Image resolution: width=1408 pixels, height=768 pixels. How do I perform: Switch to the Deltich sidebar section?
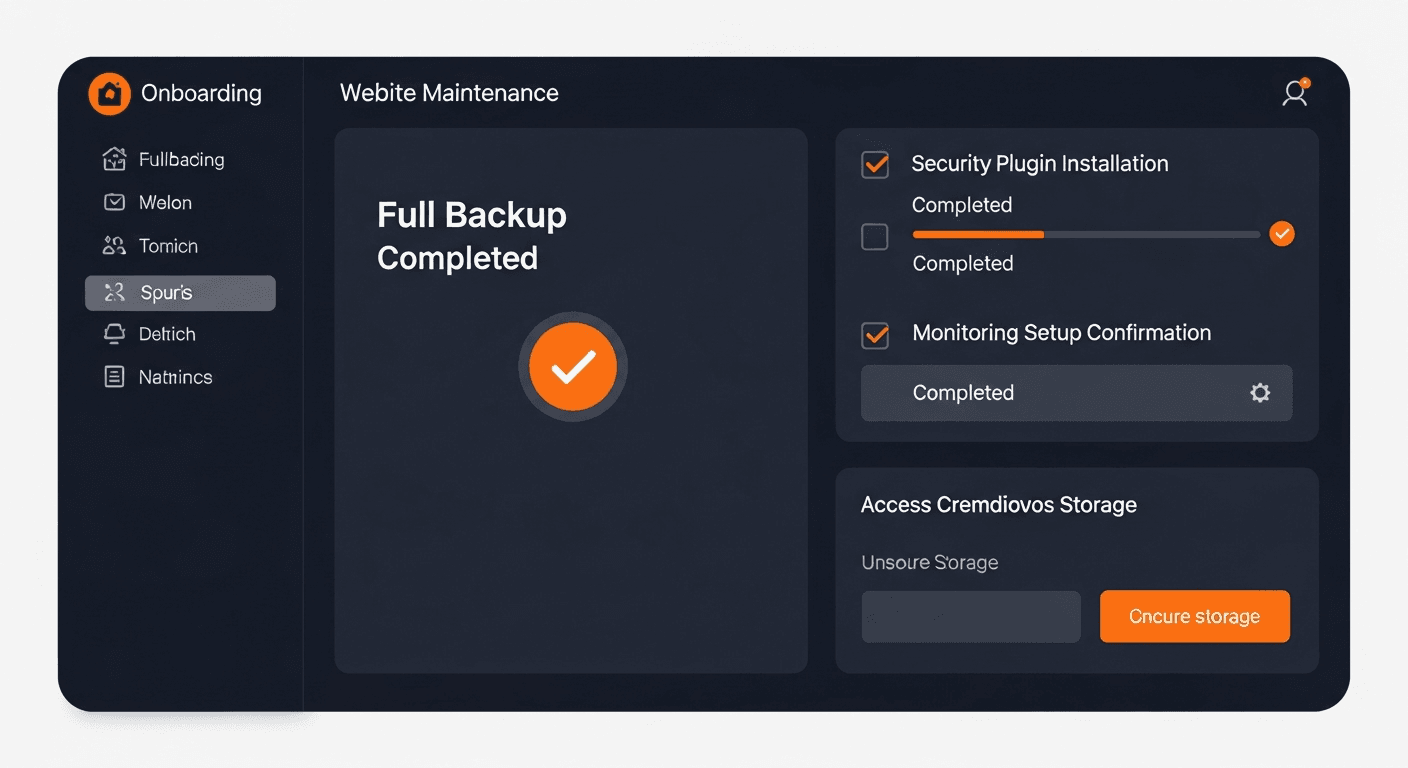(166, 333)
